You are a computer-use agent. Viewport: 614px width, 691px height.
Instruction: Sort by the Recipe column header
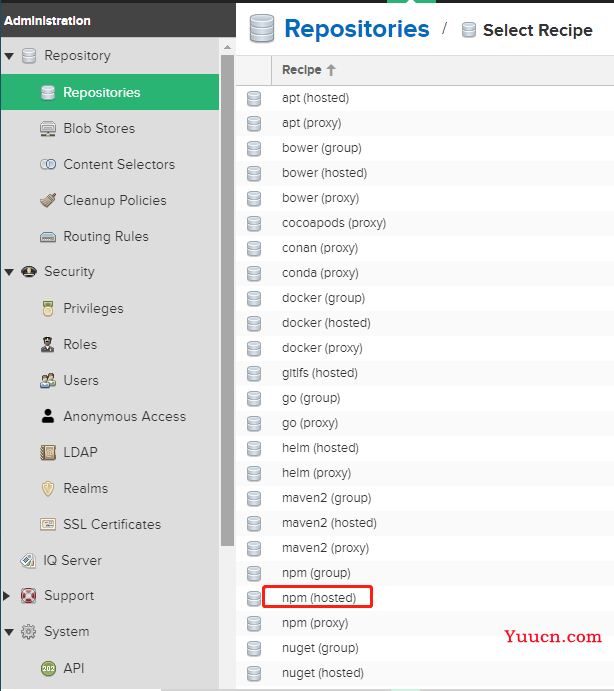[309, 70]
